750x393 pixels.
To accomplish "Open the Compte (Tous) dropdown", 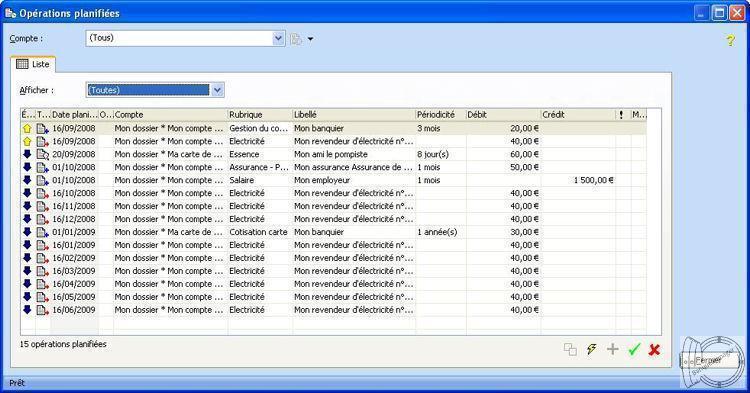I will (x=278, y=38).
